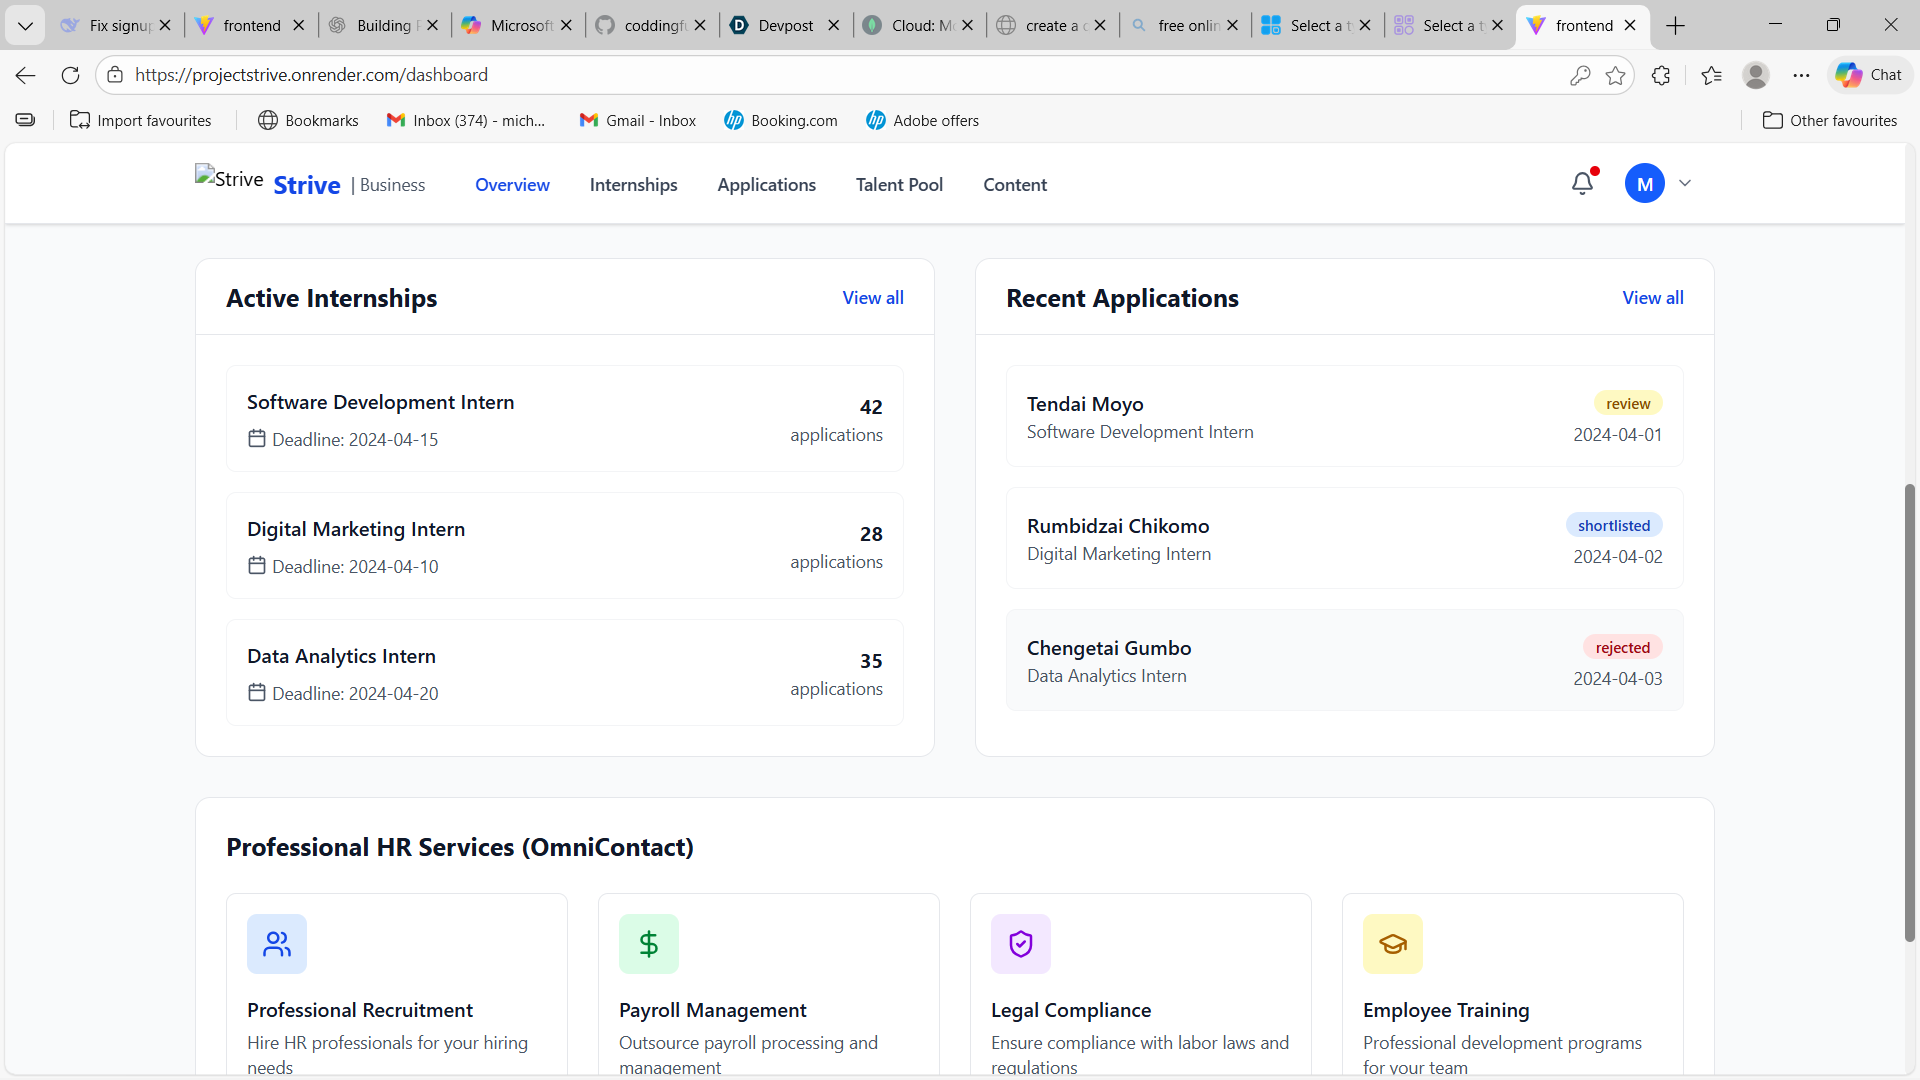Click the Professional Recruitment people icon
The height and width of the screenshot is (1080, 1920).
[x=277, y=943]
